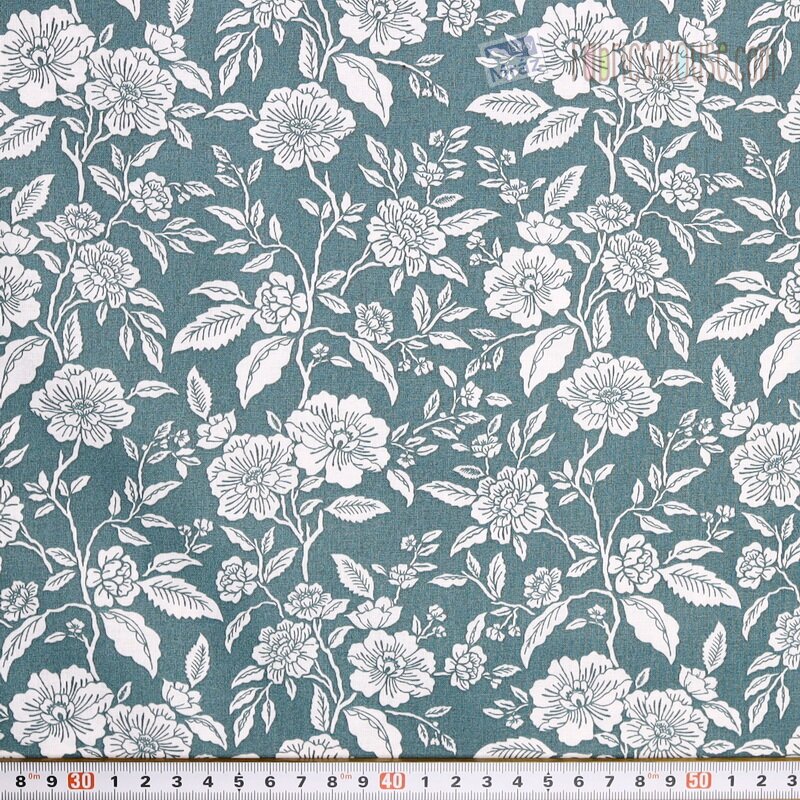The width and height of the screenshot is (800, 800).
Task: Click the red "40" mark on the ruler
Action: click(392, 781)
